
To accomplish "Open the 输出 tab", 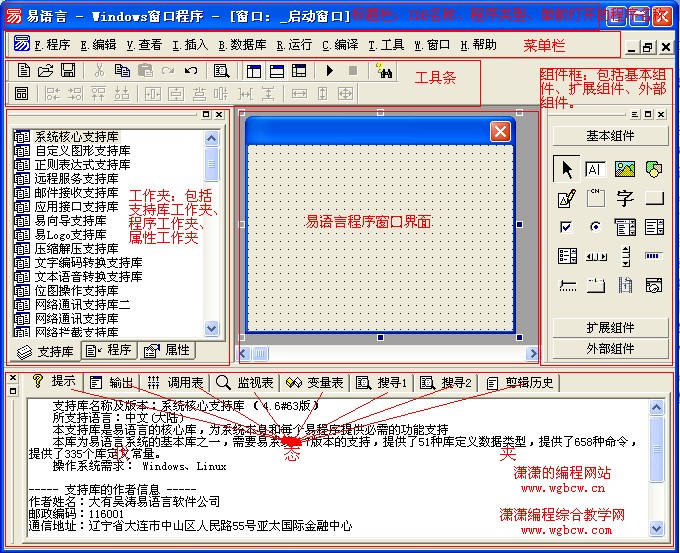I will [111, 383].
